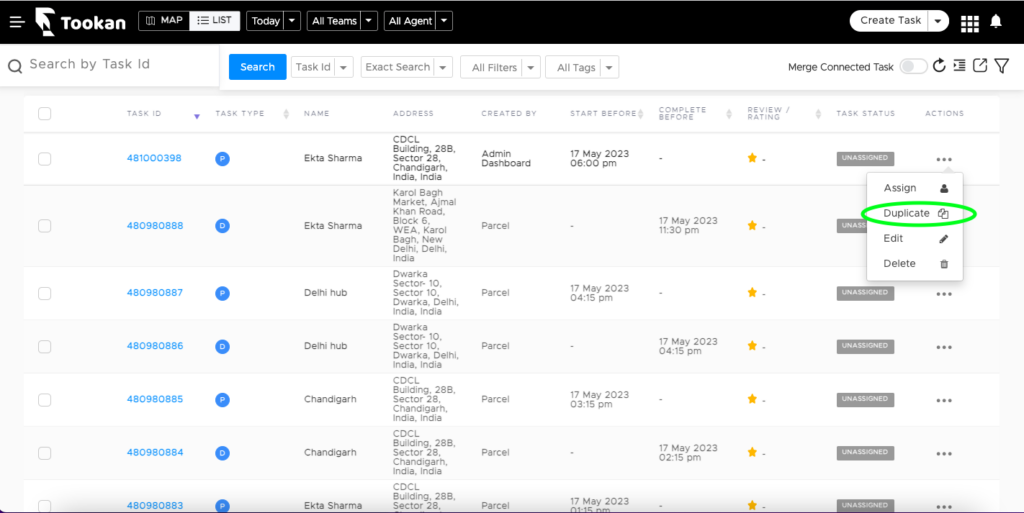
Task: Click the column settings list icon
Action: [959, 66]
